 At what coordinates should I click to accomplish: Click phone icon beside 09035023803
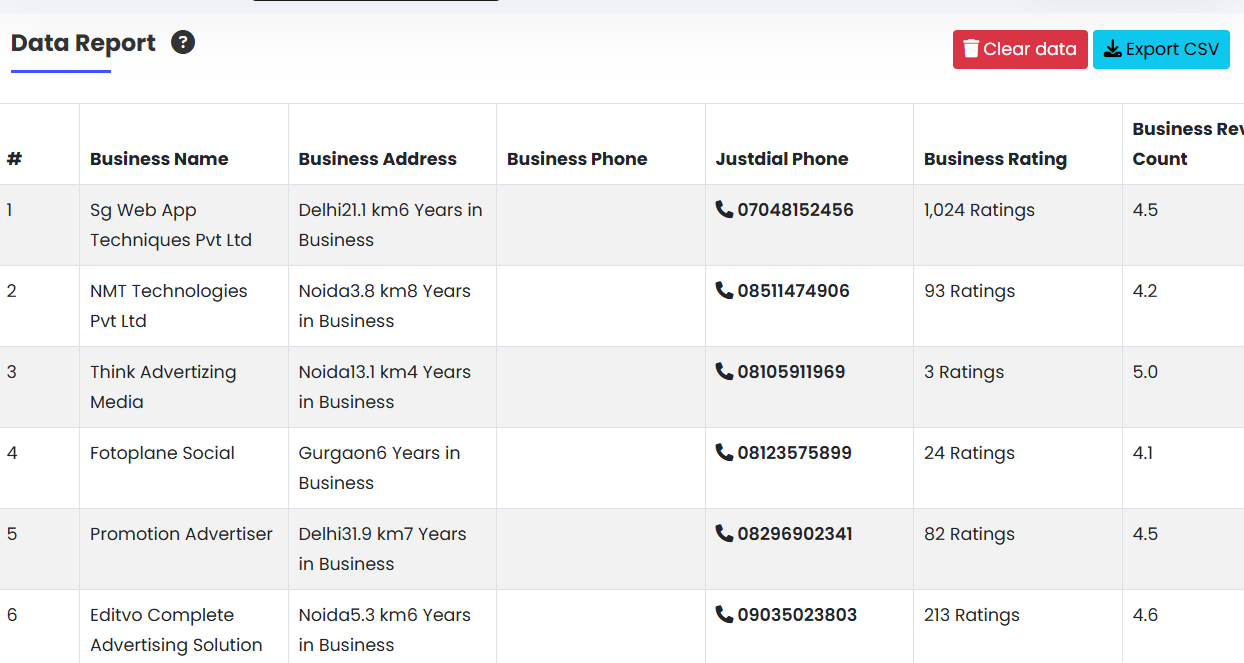point(724,614)
